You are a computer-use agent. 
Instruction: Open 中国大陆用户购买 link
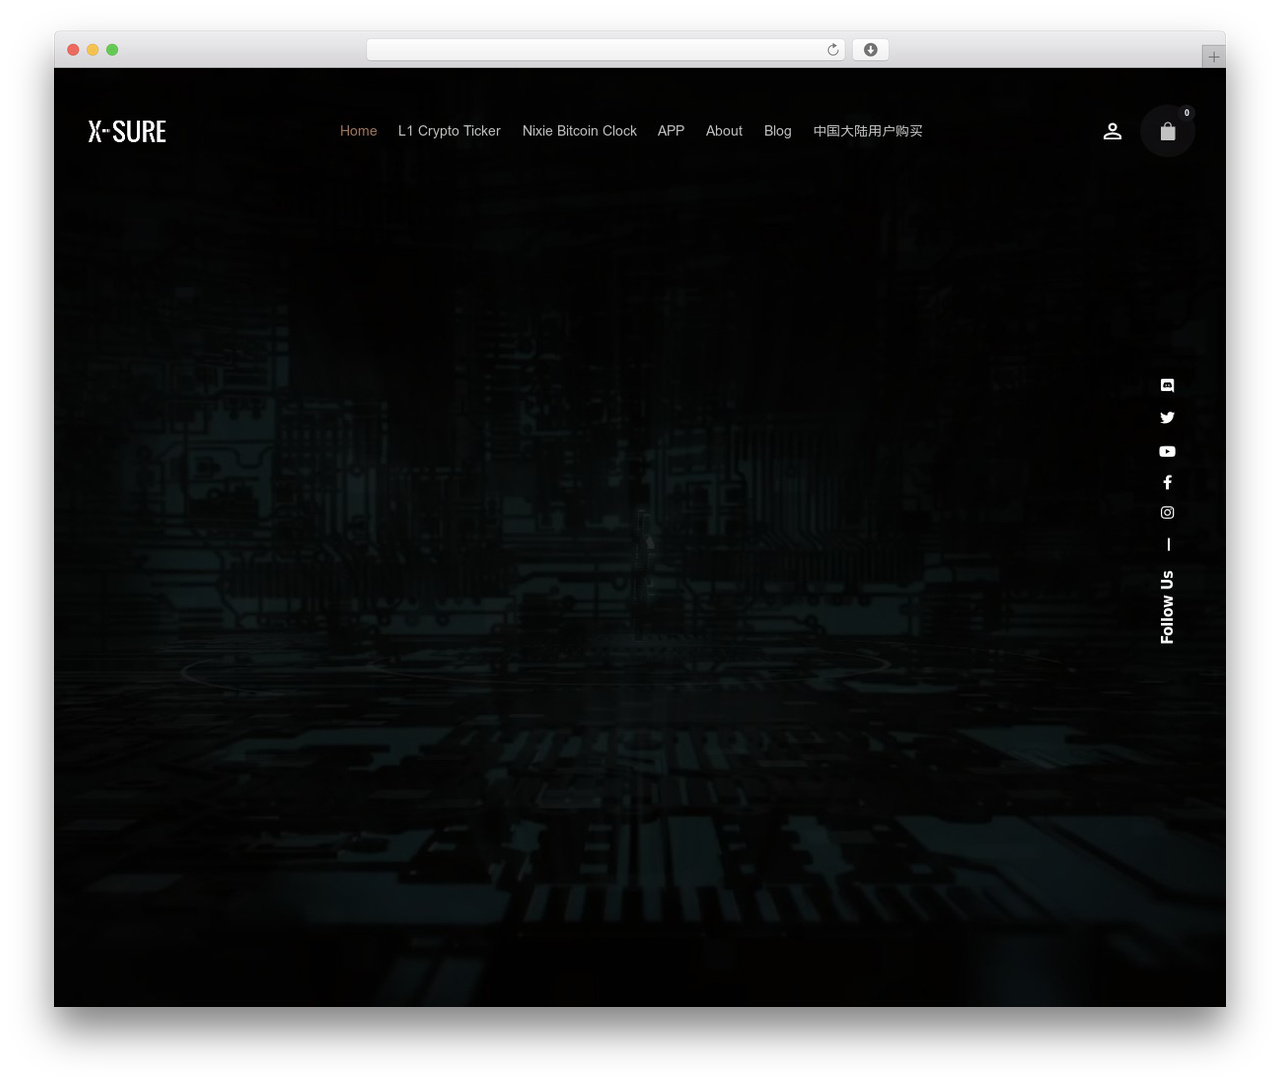(867, 131)
